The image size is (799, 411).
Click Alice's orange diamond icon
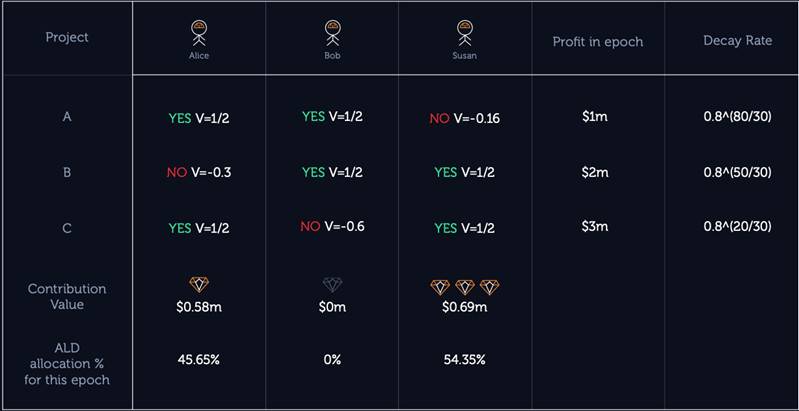pos(199,285)
